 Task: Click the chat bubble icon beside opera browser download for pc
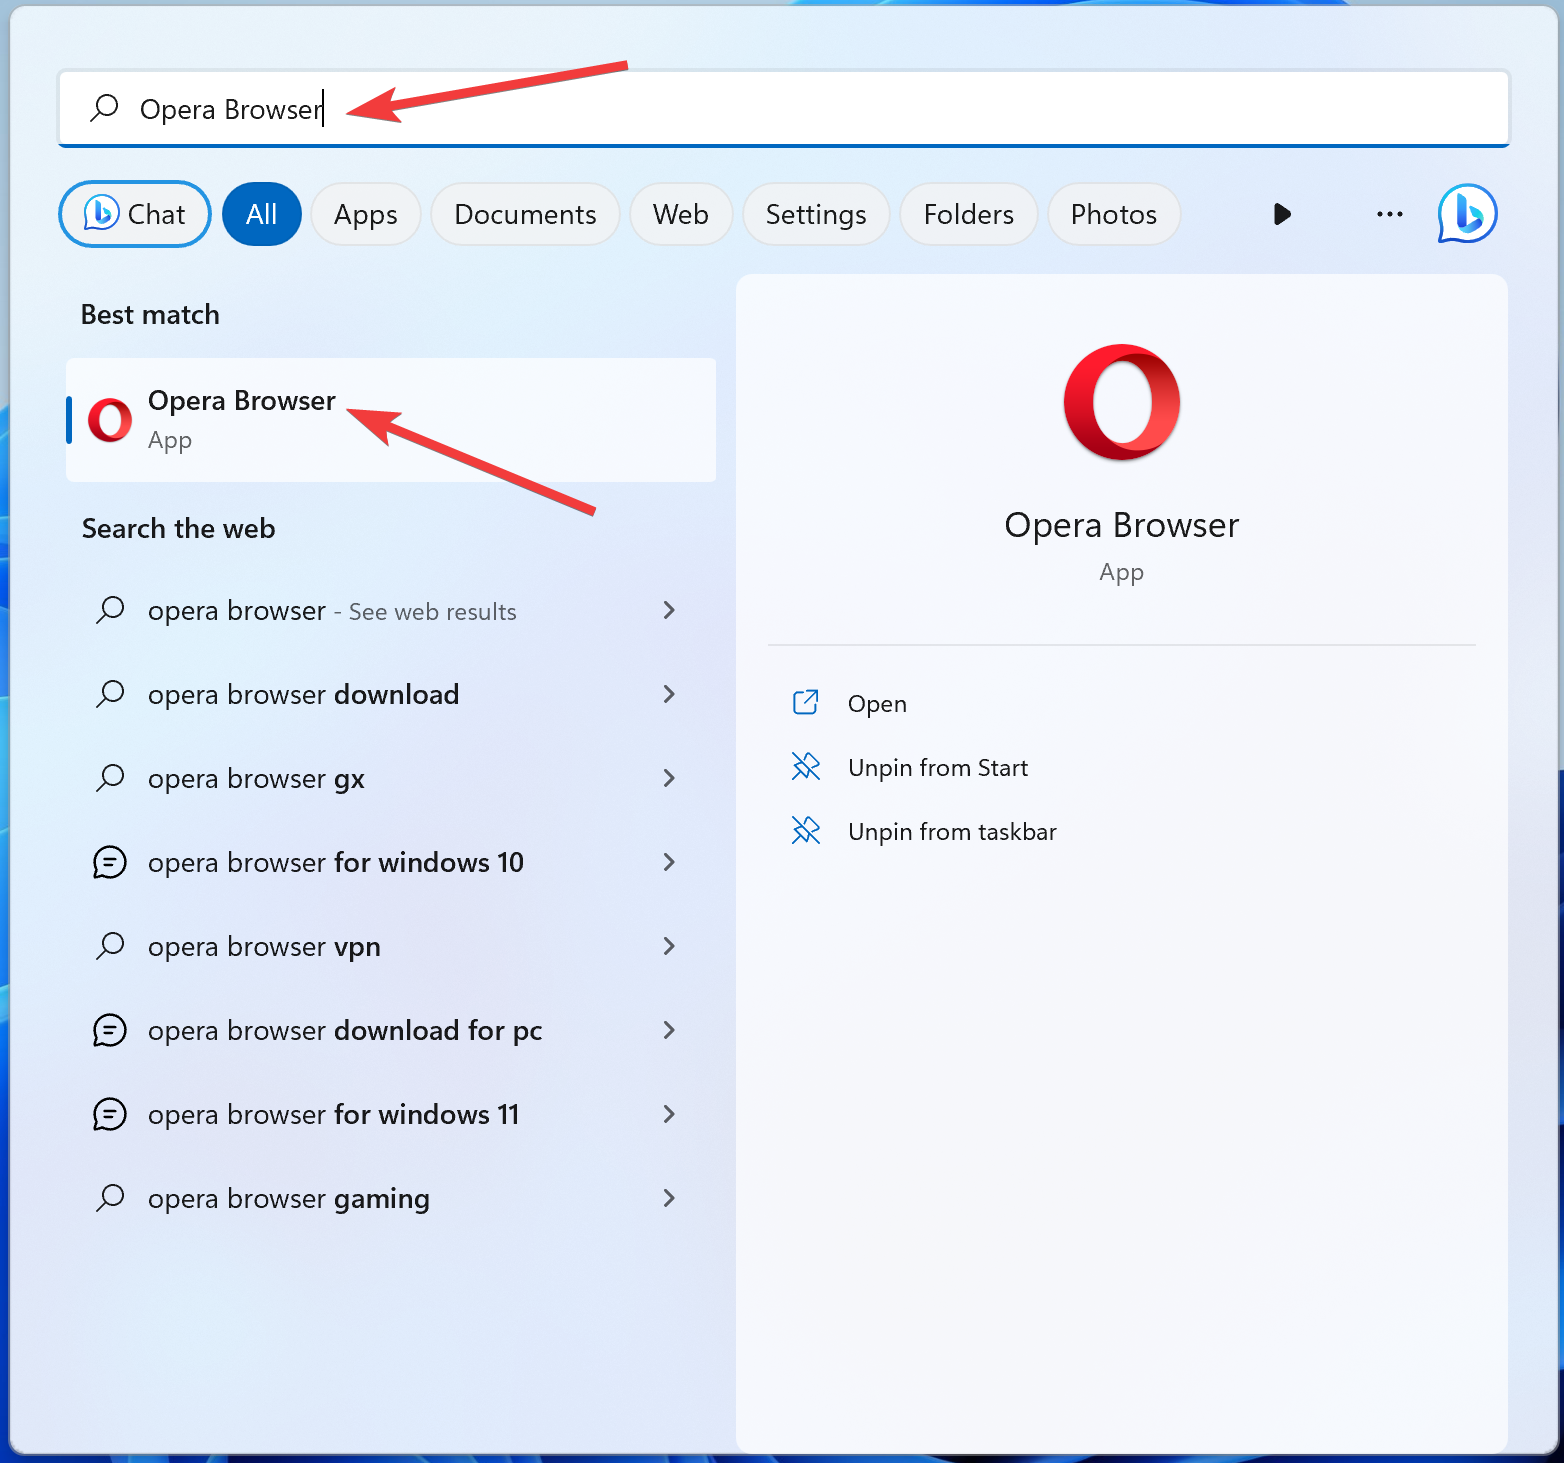(110, 1030)
